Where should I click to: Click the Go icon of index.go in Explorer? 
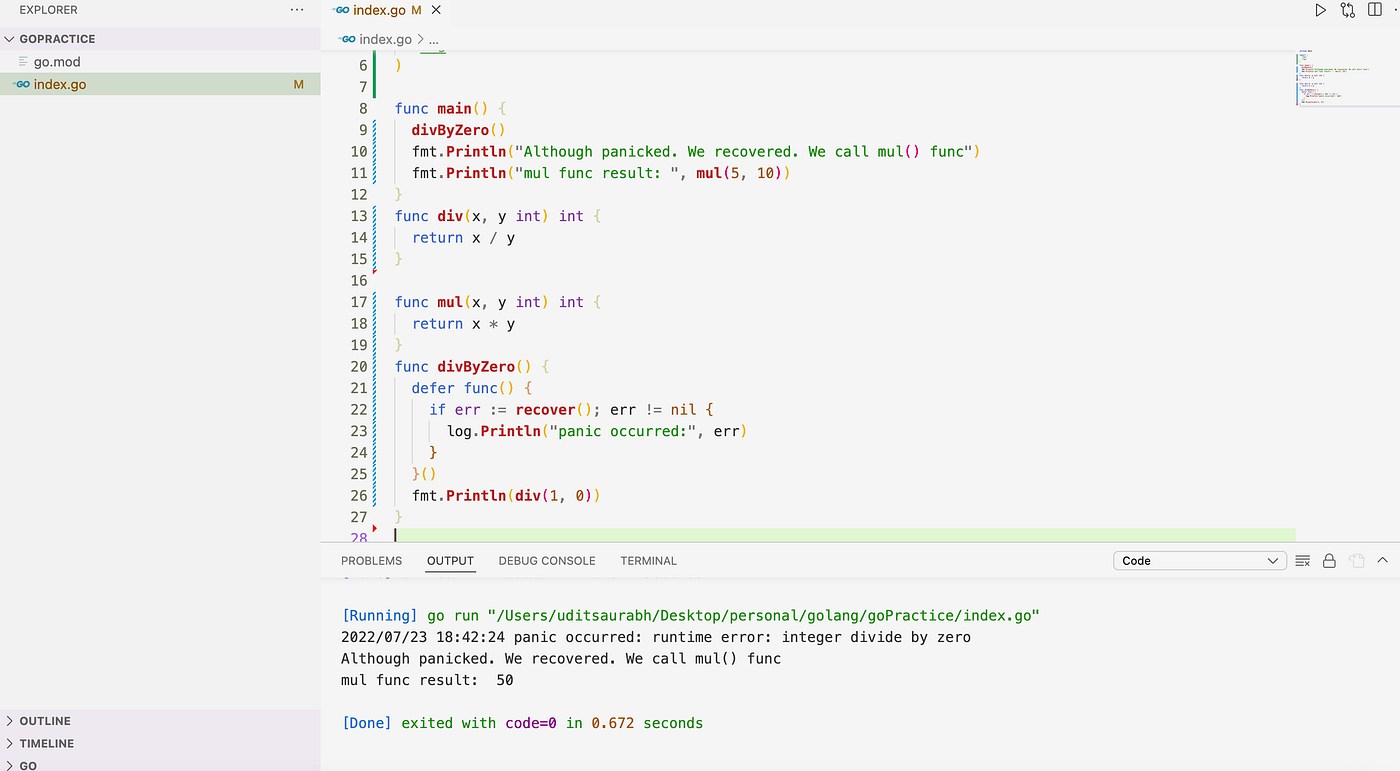tap(21, 85)
